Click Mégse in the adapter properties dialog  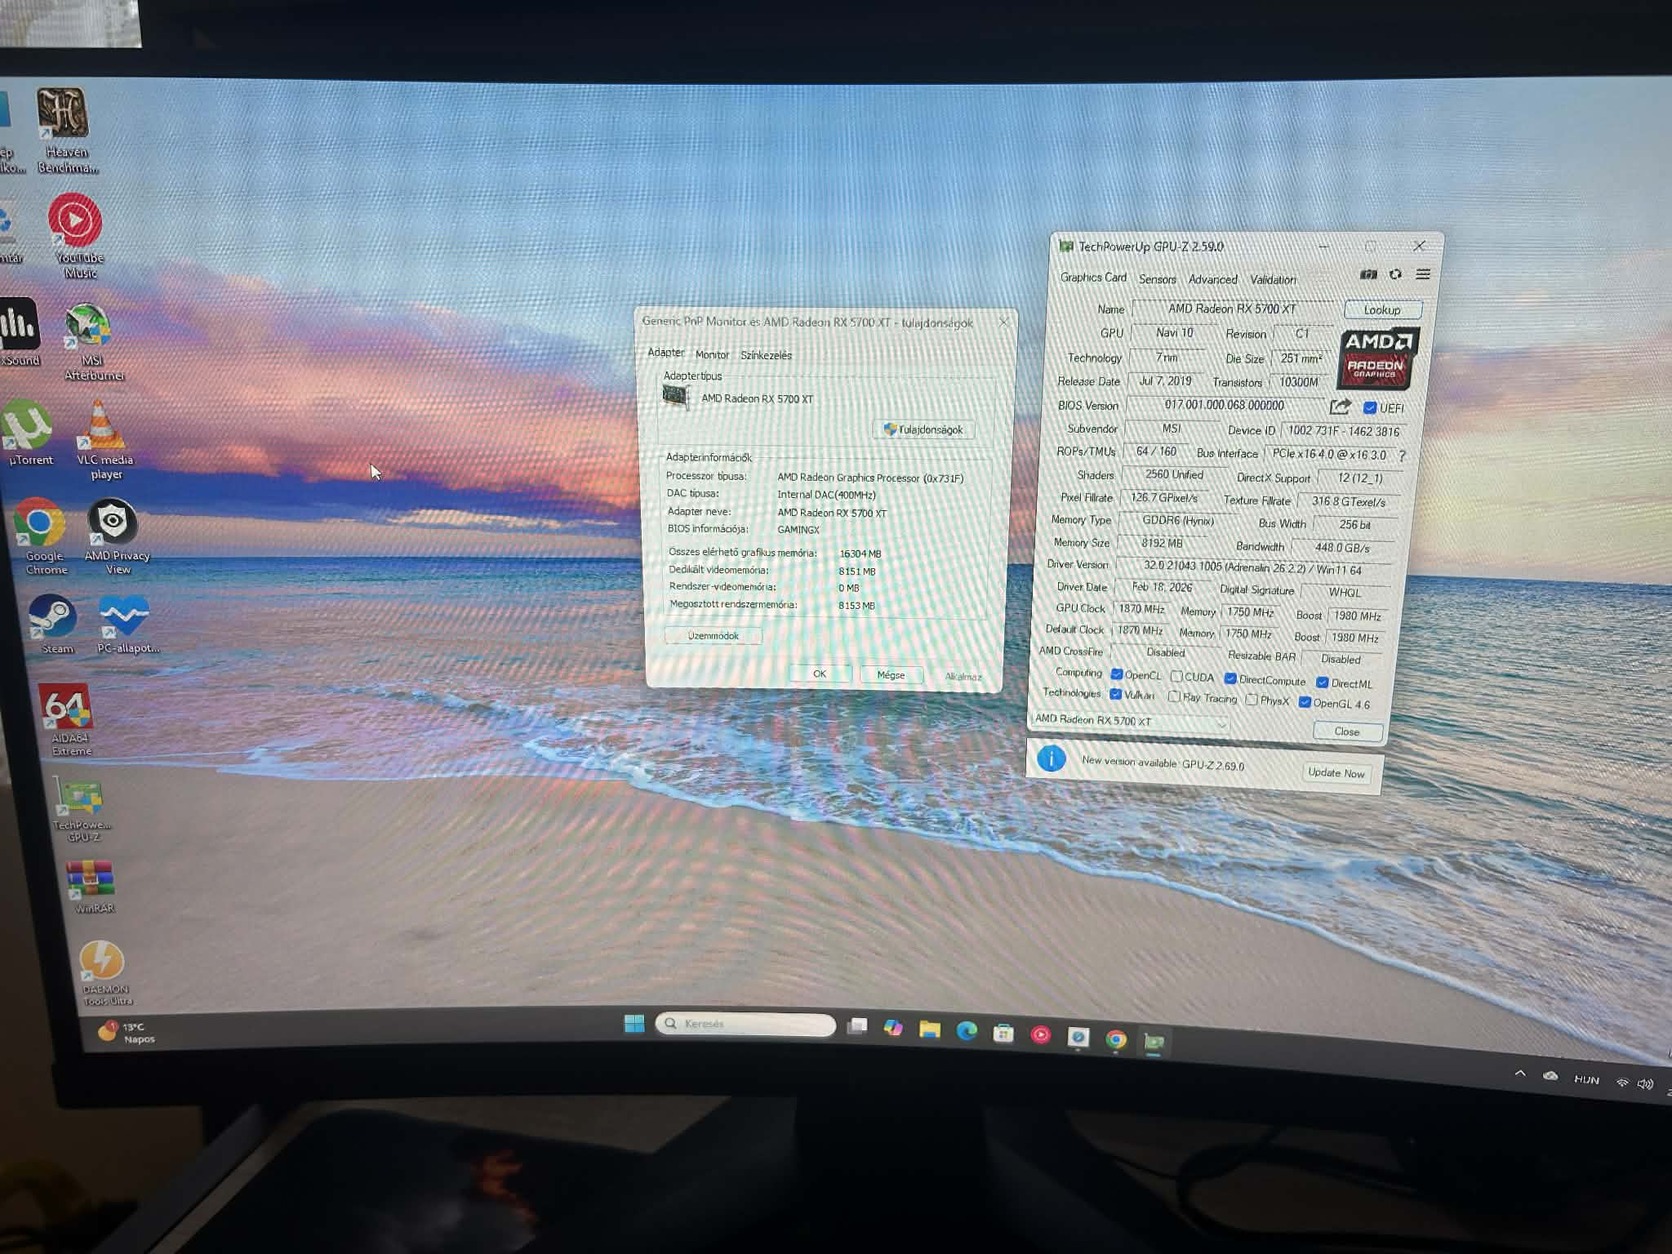891,675
